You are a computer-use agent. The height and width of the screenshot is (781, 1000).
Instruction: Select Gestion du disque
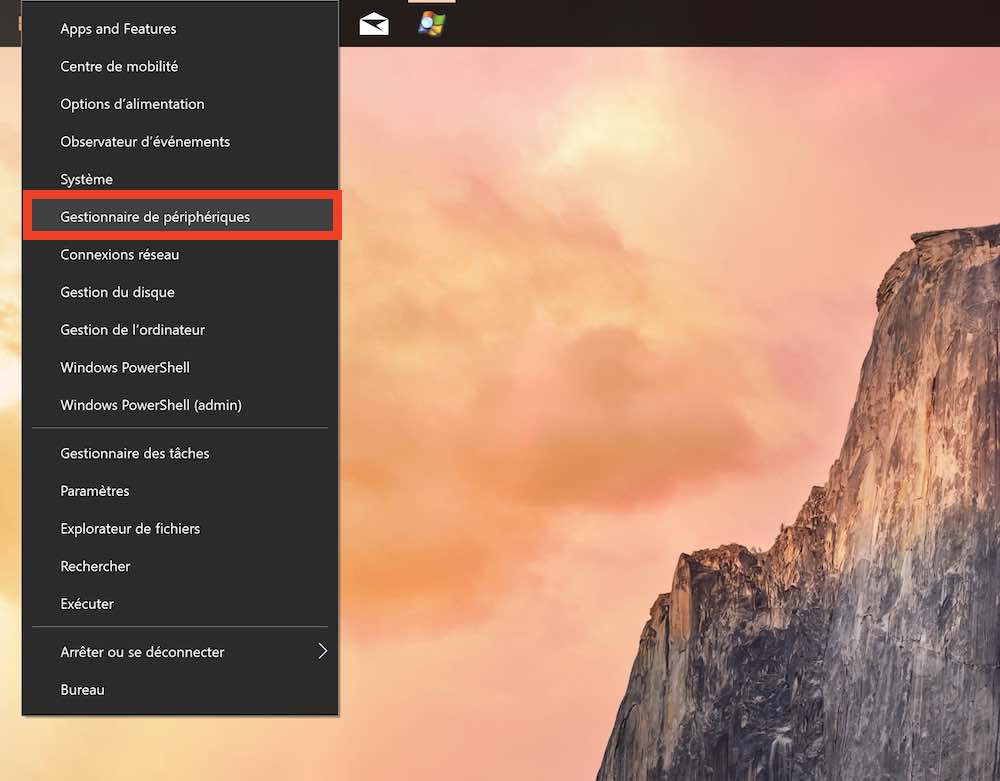pos(180,292)
